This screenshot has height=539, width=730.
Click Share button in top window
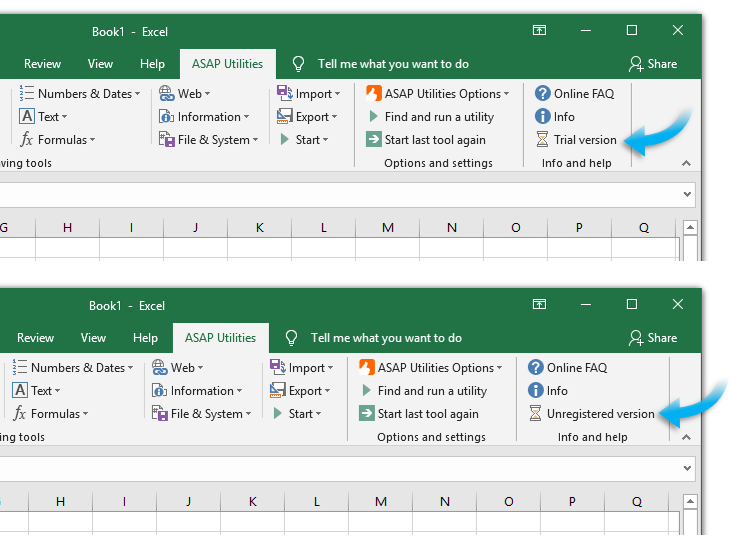tap(653, 64)
